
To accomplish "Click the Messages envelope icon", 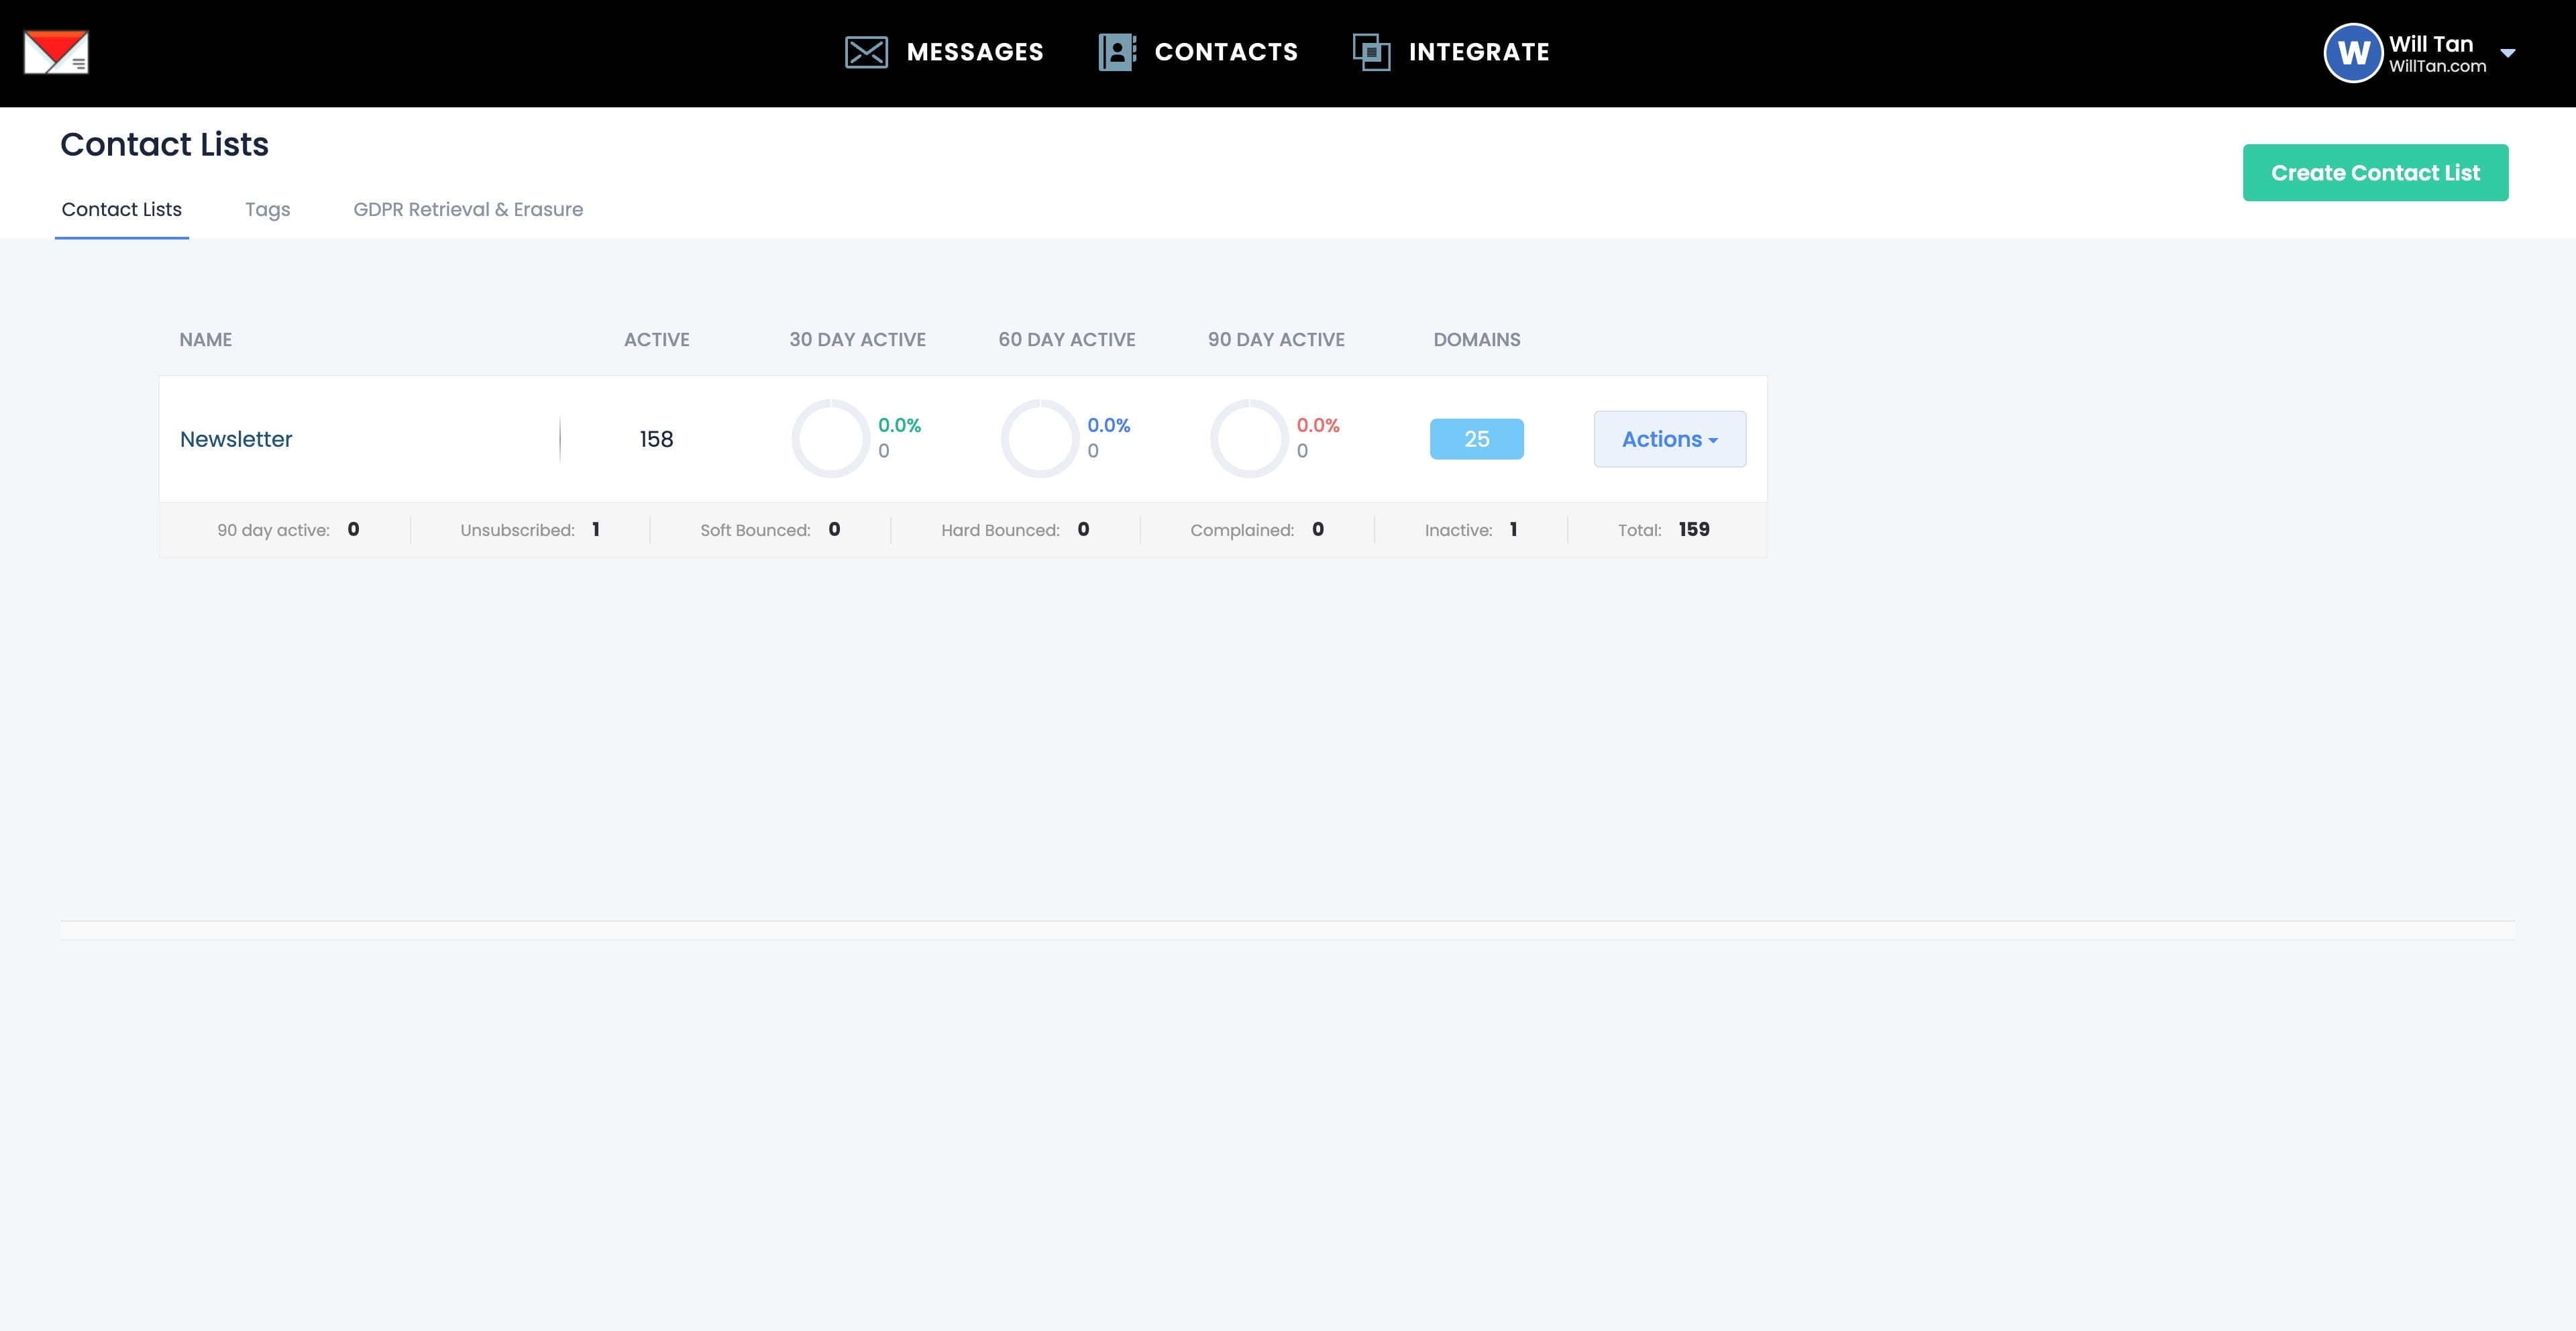I will click(x=866, y=52).
